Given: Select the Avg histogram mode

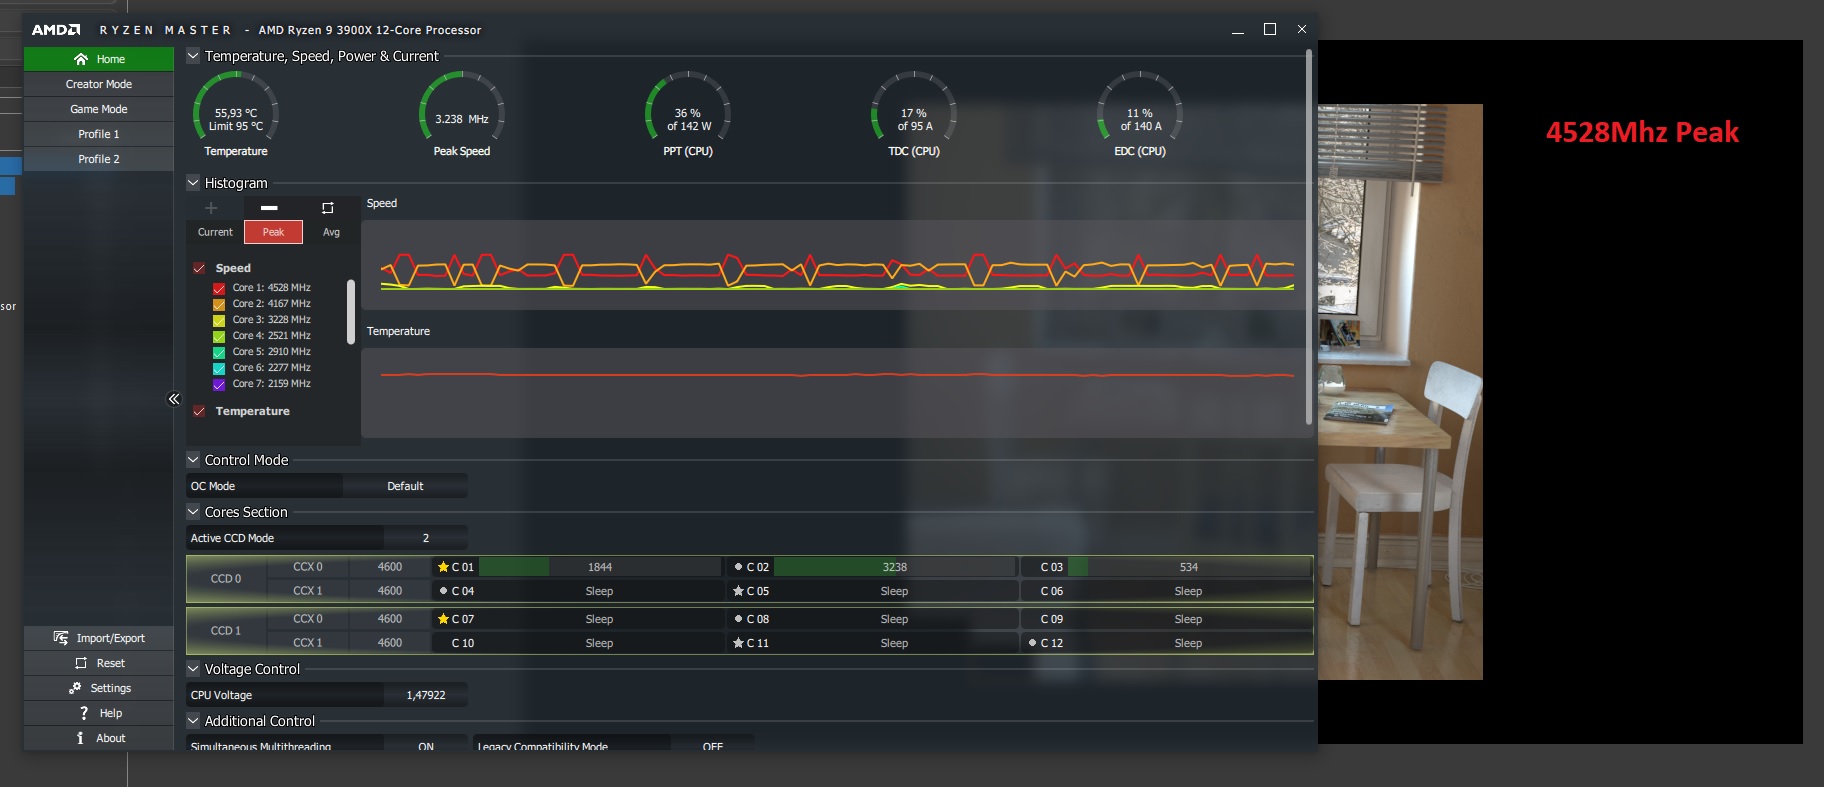Looking at the screenshot, I should tap(331, 232).
